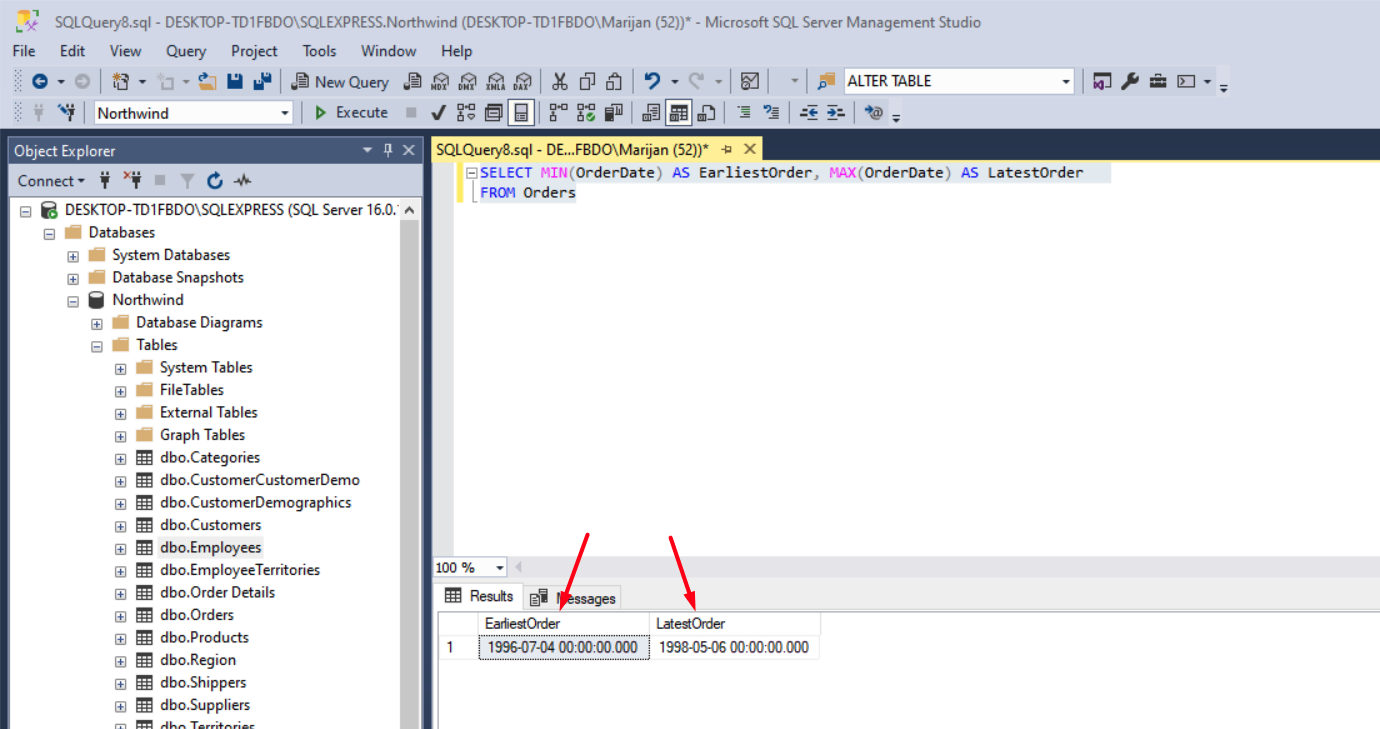This screenshot has height=729, width=1380.
Task: Toggle Include Actual Execution Plan
Action: [x=559, y=113]
